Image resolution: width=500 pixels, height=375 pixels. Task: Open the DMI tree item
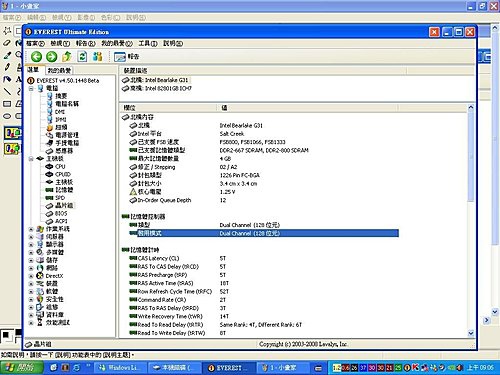pyautogui.click(x=60, y=112)
